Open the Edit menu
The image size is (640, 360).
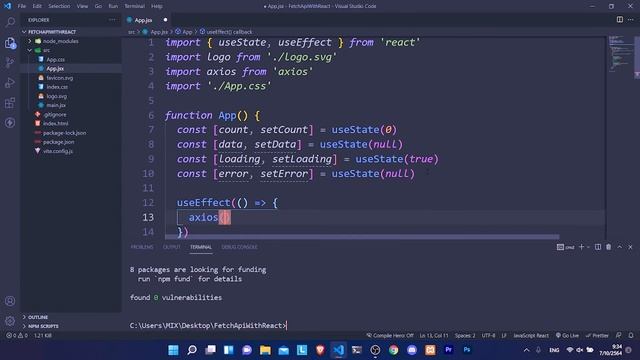click(37, 6)
